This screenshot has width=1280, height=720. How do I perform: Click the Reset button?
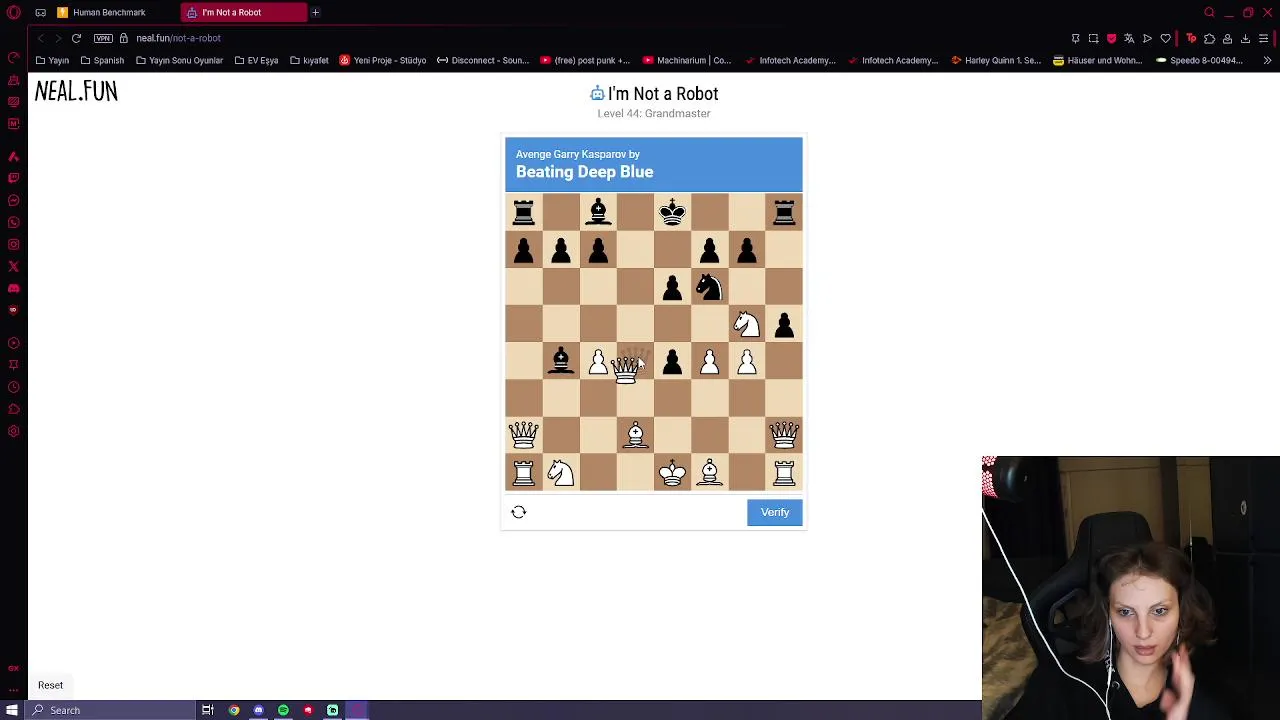50,685
